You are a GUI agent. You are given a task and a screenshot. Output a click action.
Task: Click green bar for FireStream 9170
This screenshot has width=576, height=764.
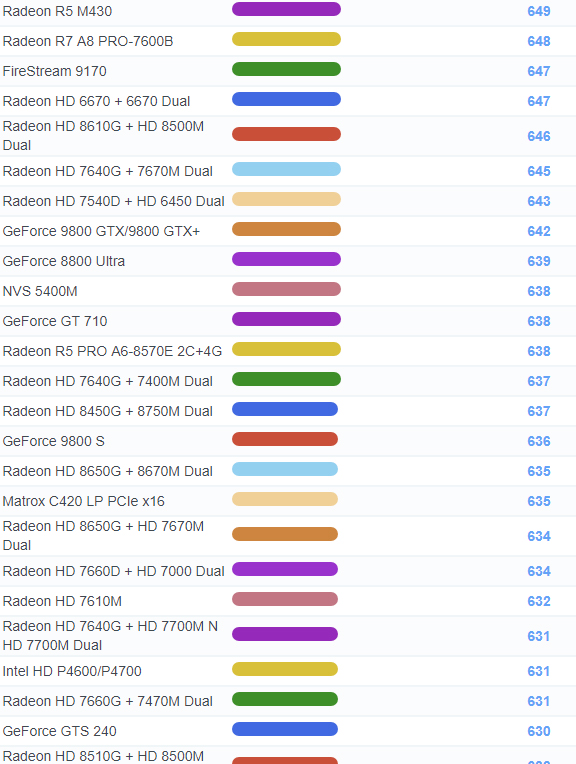[x=287, y=69]
